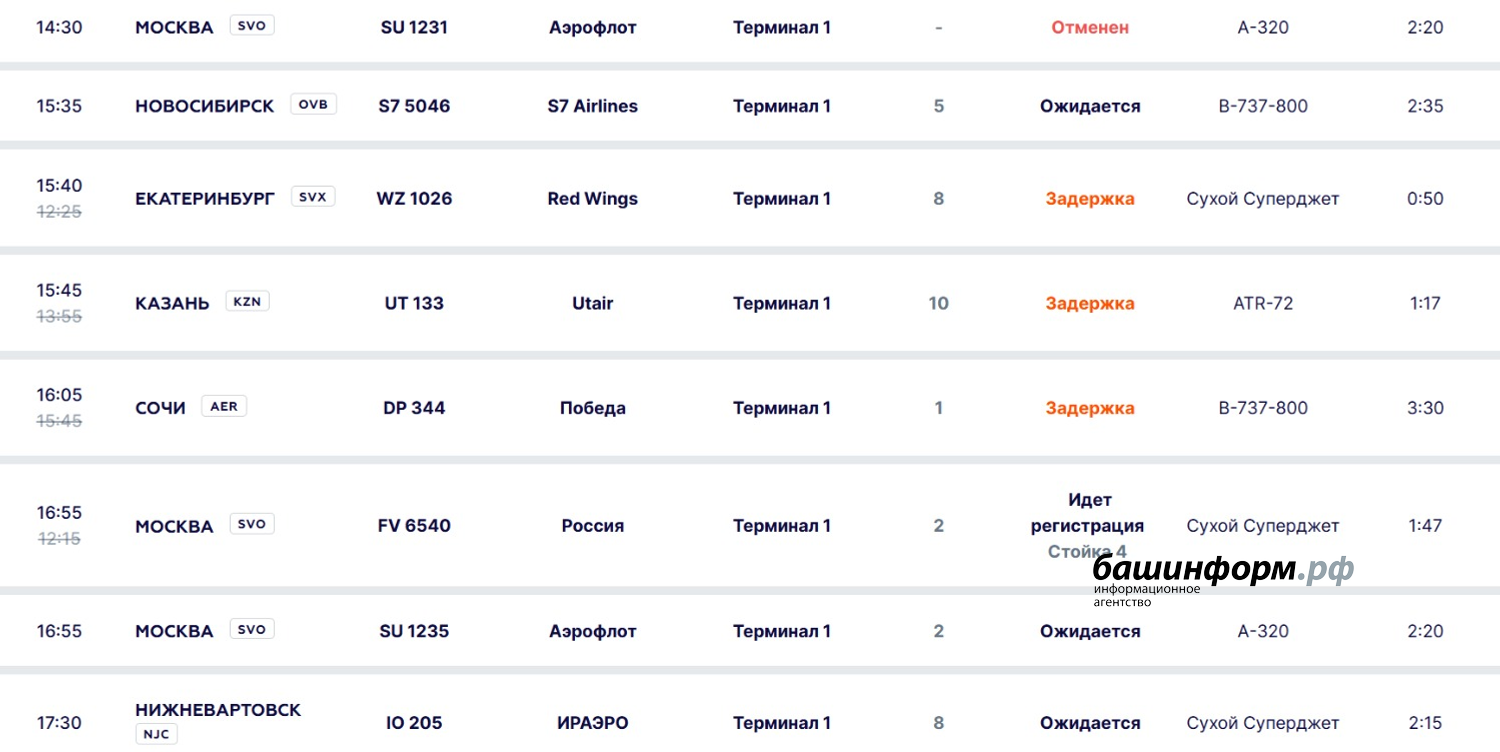This screenshot has height=752, width=1500.
Task: Click the SVO badge in the SU 1231 row
Action: 251,26
